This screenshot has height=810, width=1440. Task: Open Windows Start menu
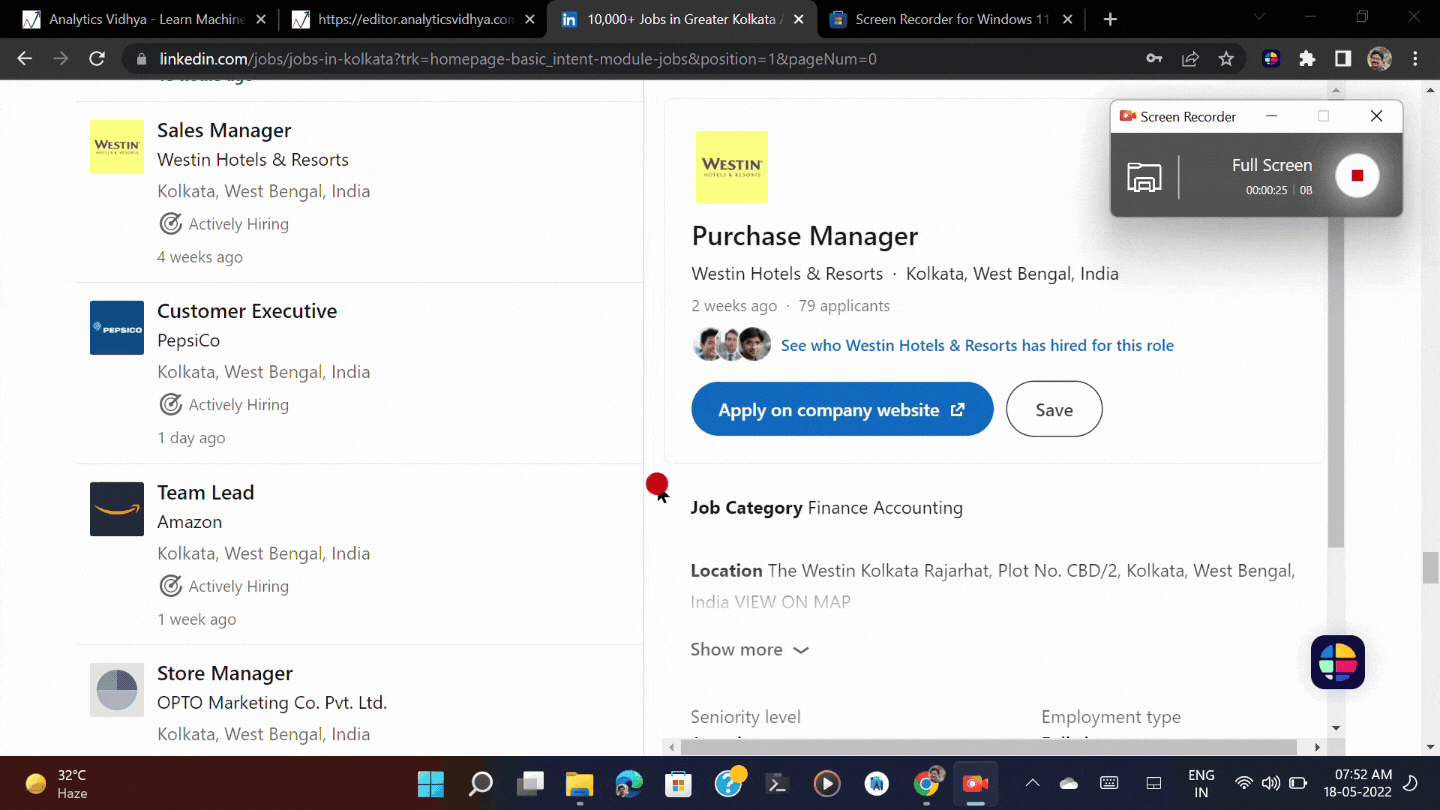pyautogui.click(x=431, y=783)
